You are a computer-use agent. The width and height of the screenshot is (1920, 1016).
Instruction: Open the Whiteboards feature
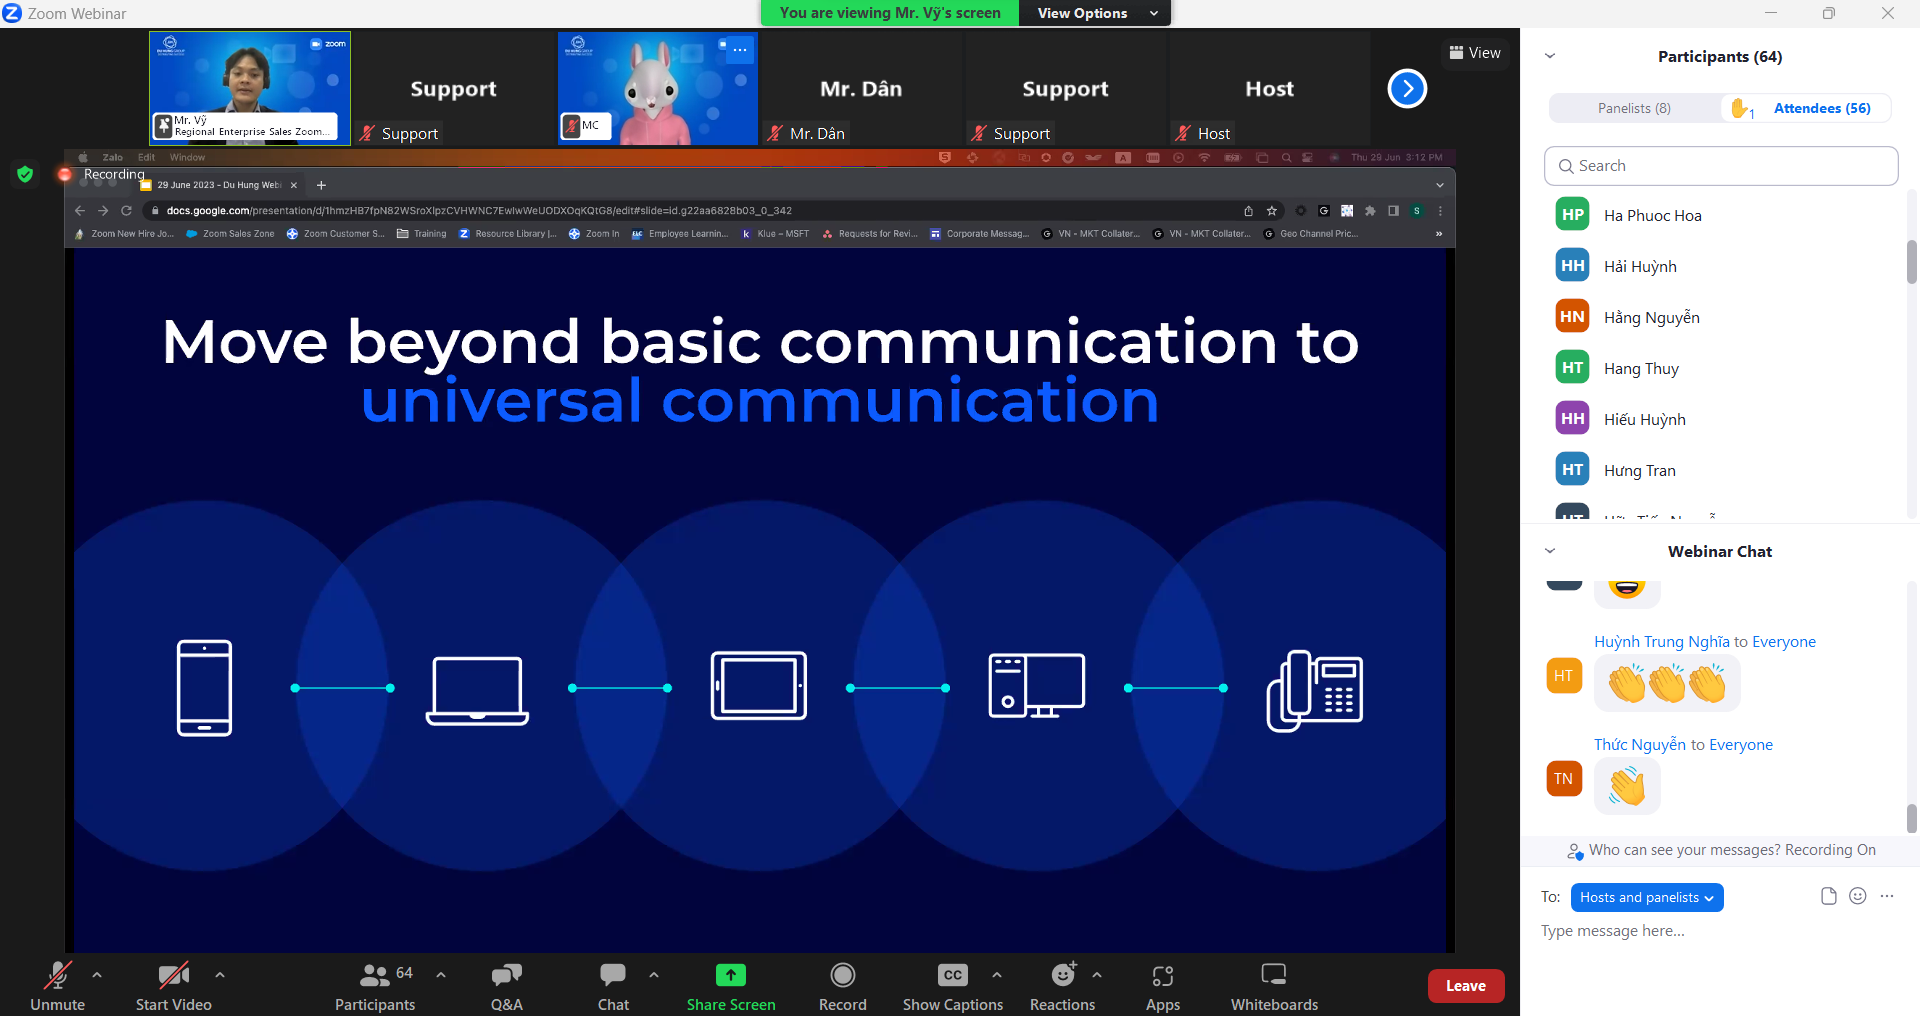pyautogui.click(x=1273, y=985)
